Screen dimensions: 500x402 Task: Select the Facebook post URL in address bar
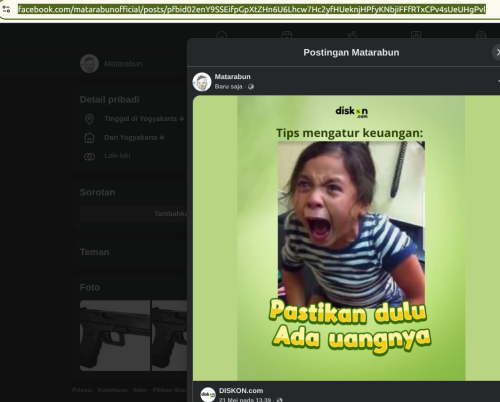252,9
